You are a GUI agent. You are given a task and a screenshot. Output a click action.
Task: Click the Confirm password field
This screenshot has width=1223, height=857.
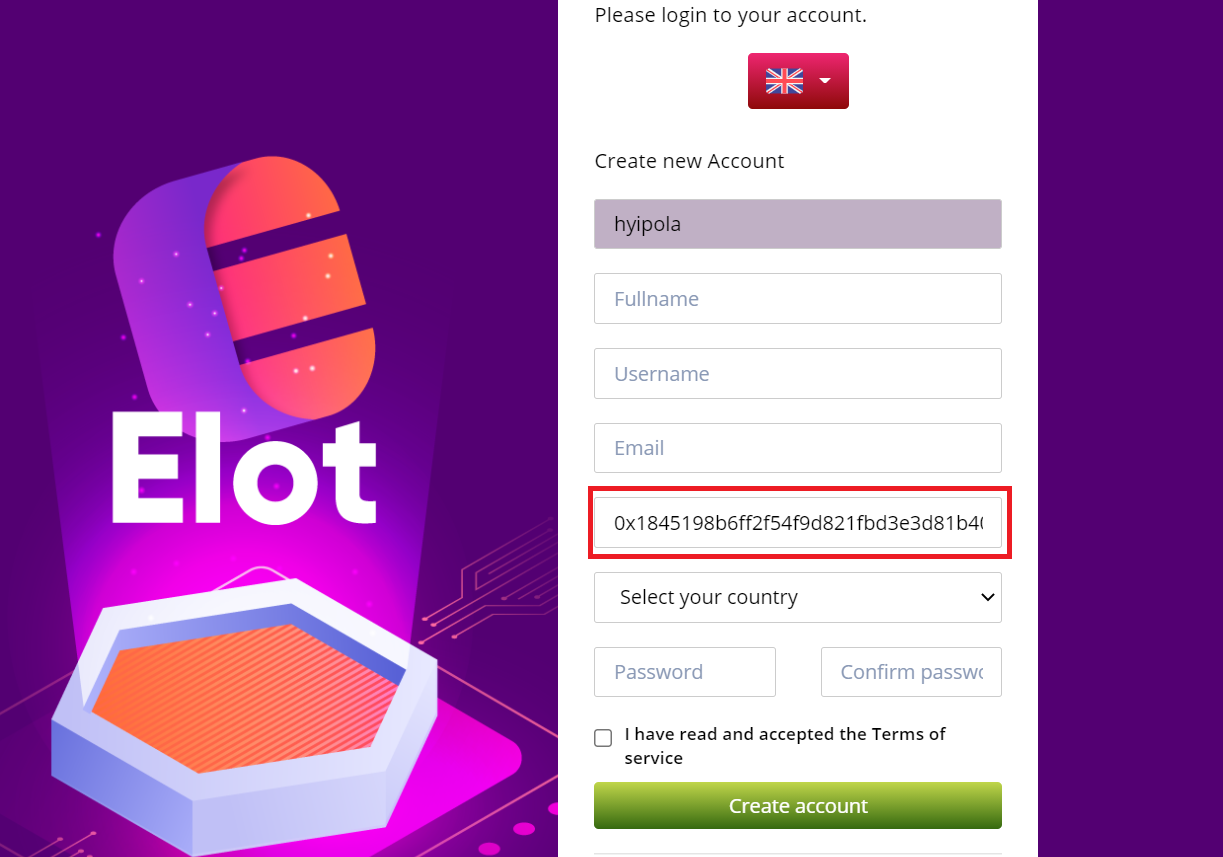click(910, 672)
